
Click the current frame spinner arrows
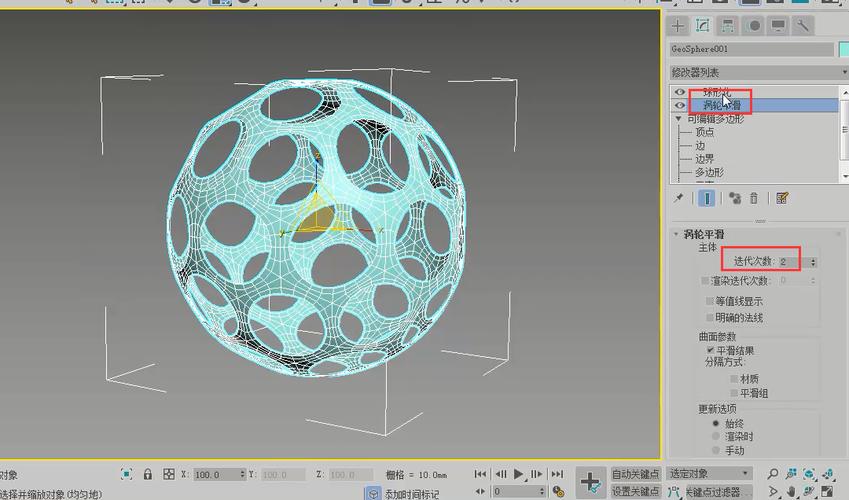[542, 492]
